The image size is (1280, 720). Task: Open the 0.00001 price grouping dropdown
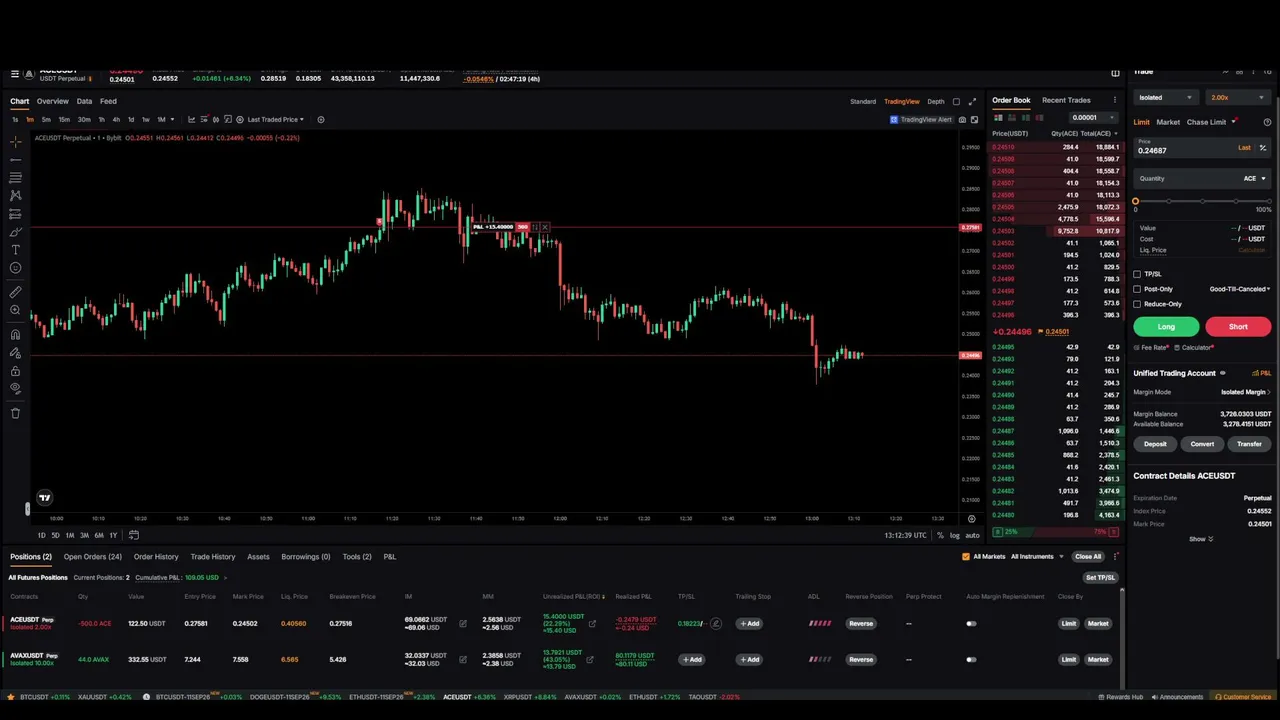pos(1092,118)
